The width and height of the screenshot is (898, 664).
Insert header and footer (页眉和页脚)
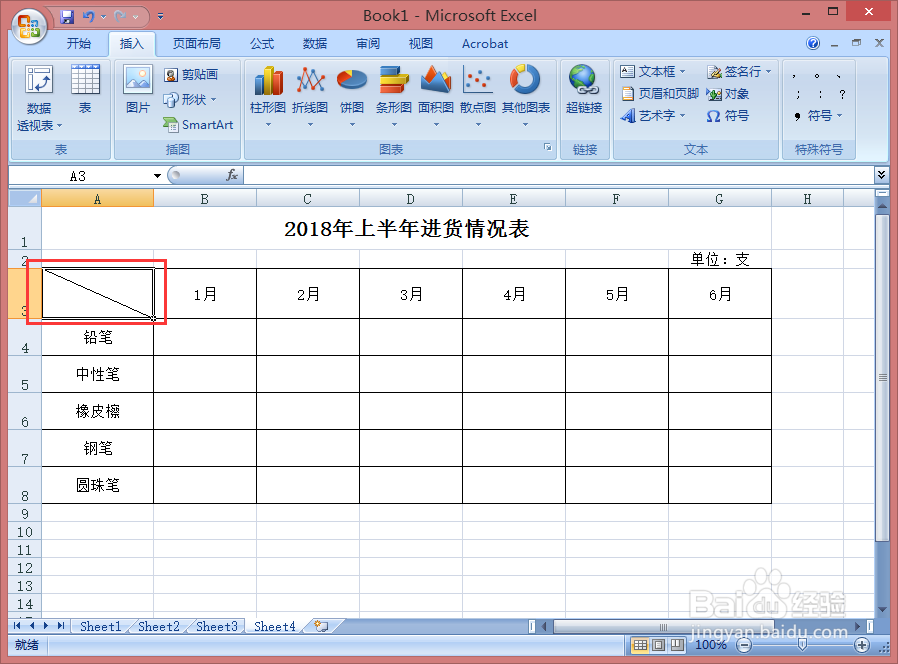[660, 93]
